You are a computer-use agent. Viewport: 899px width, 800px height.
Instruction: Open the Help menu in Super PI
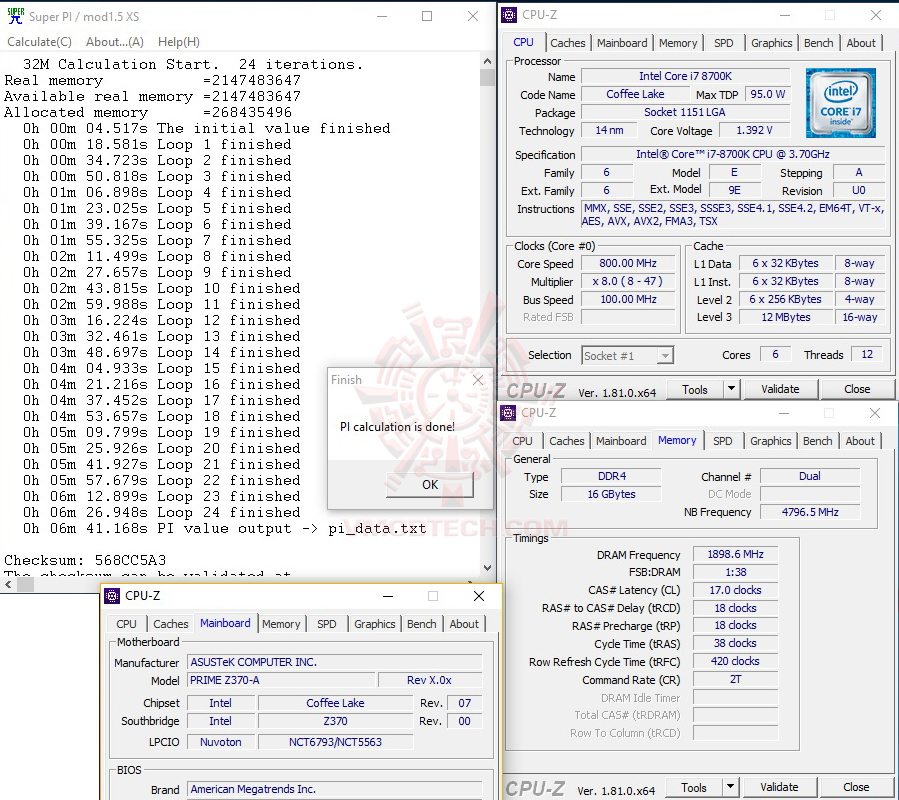(x=180, y=41)
